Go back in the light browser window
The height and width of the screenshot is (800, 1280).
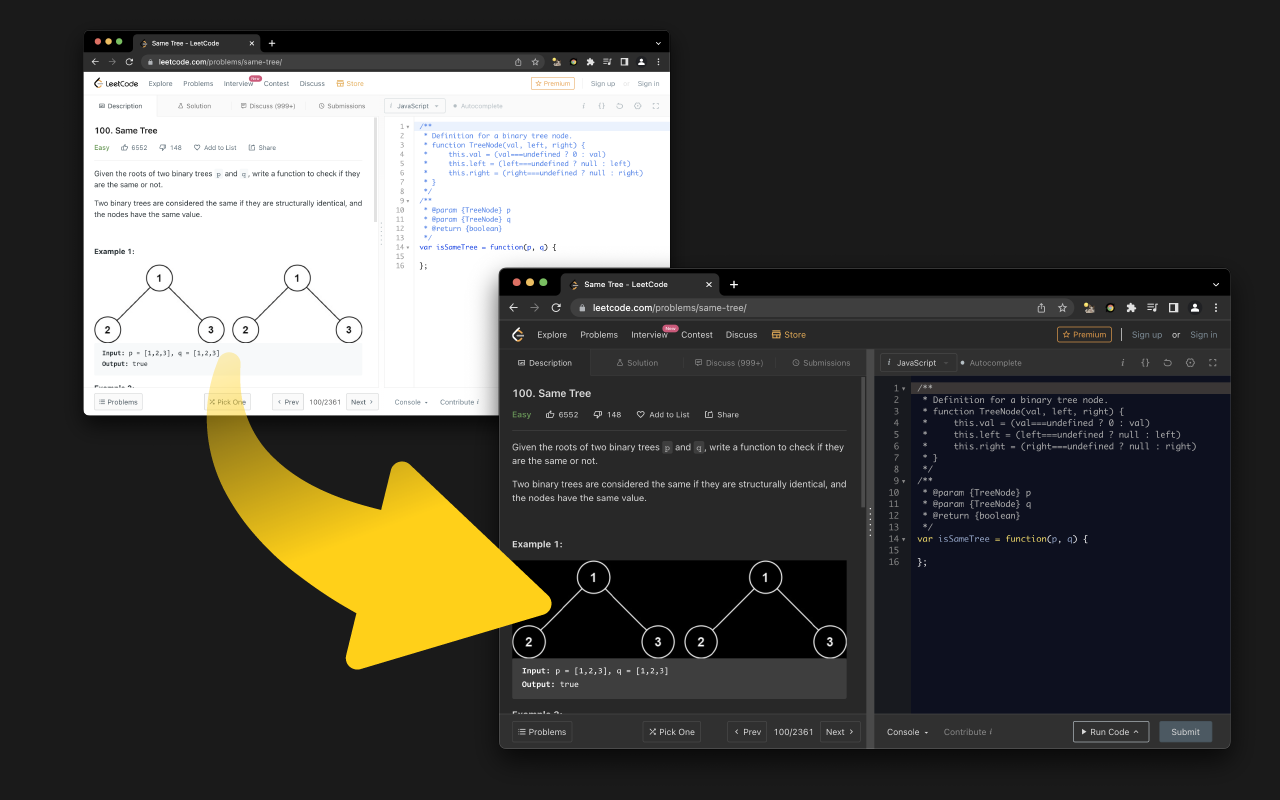pos(95,62)
